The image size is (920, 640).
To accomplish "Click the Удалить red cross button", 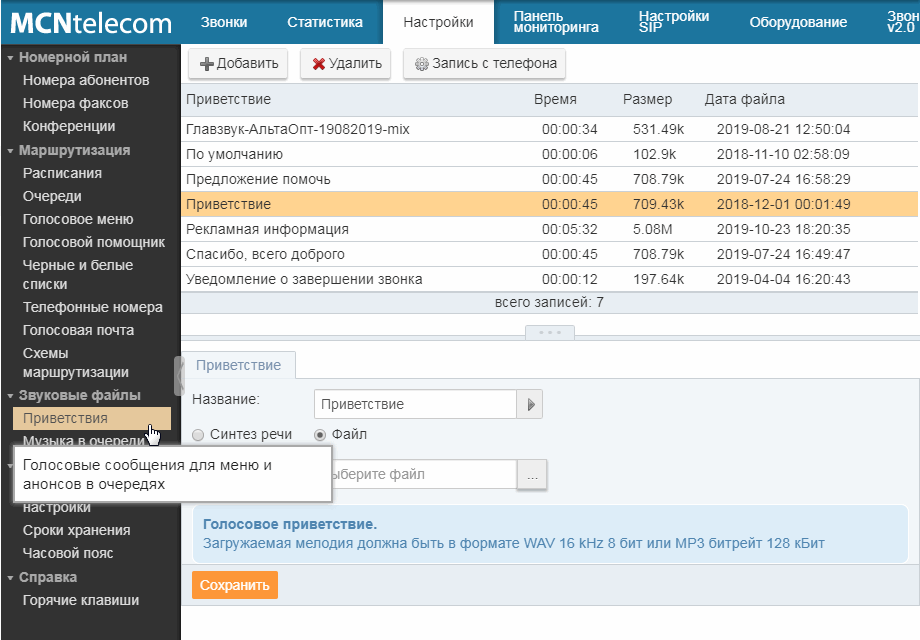I will tap(346, 64).
